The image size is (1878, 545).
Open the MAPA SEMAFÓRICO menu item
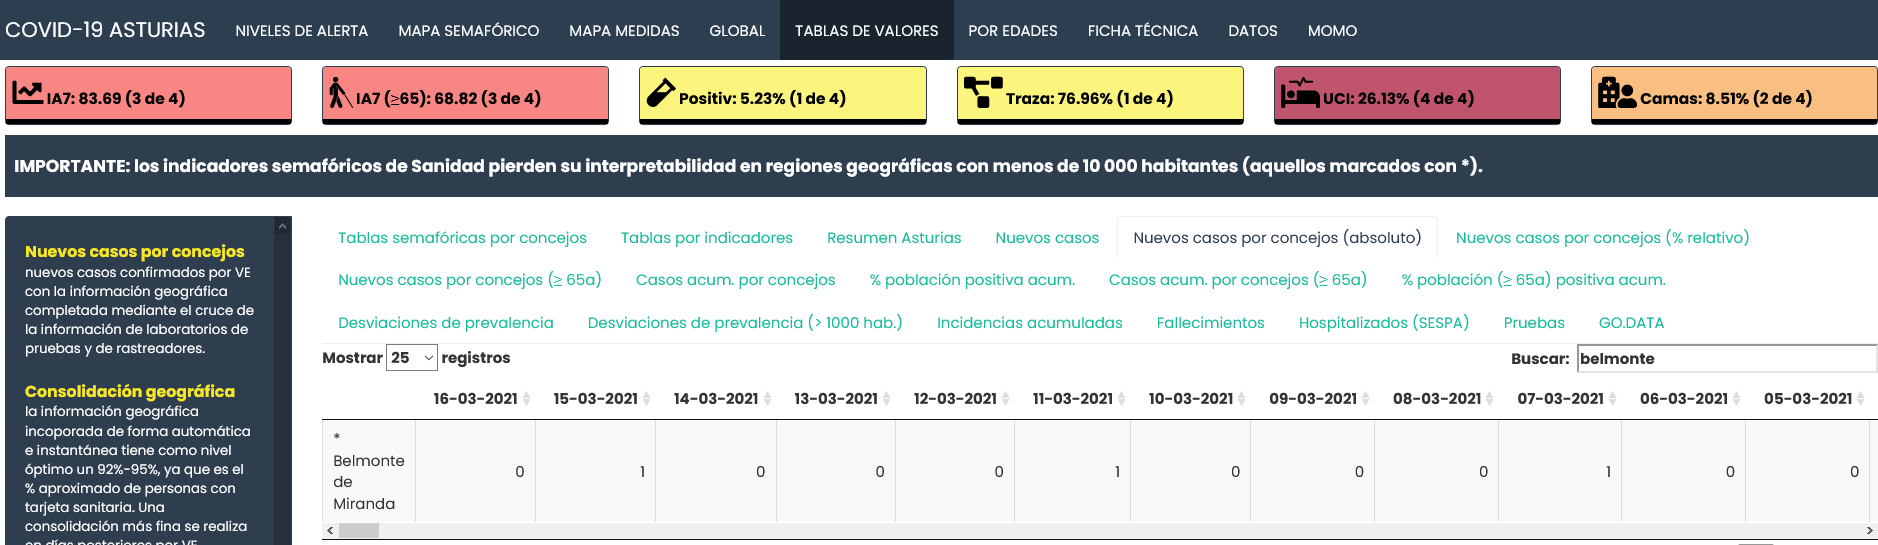click(x=468, y=31)
